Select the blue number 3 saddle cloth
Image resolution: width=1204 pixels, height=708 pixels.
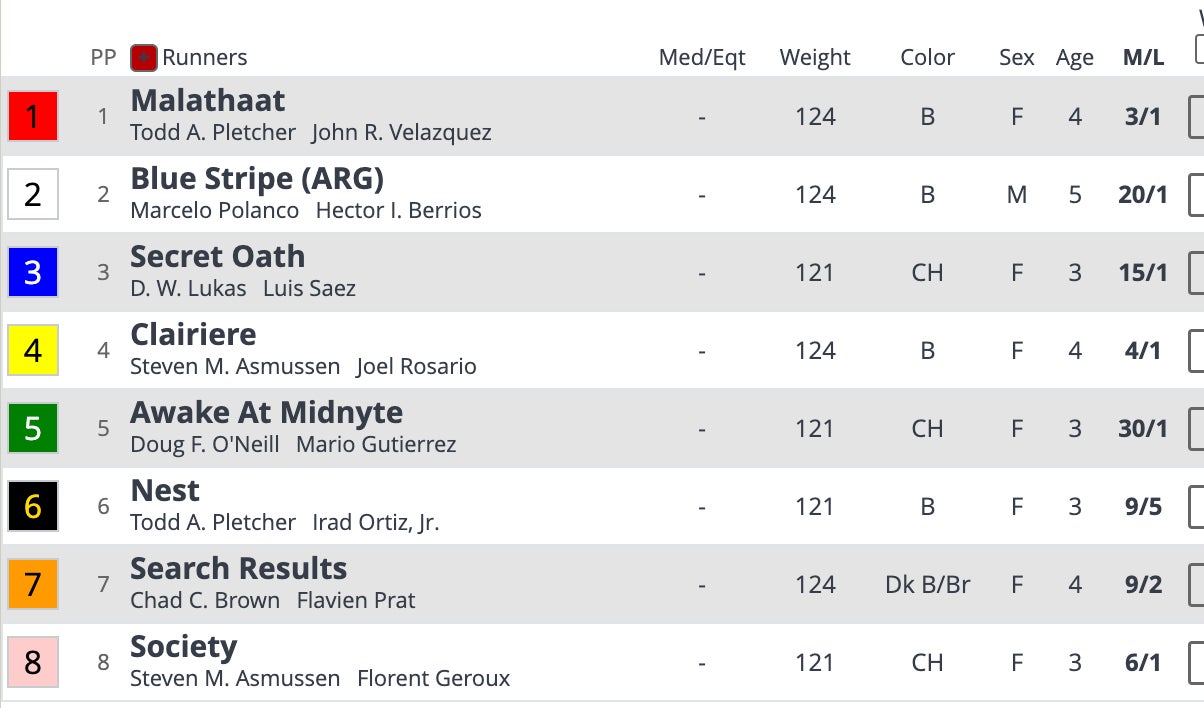coord(33,273)
